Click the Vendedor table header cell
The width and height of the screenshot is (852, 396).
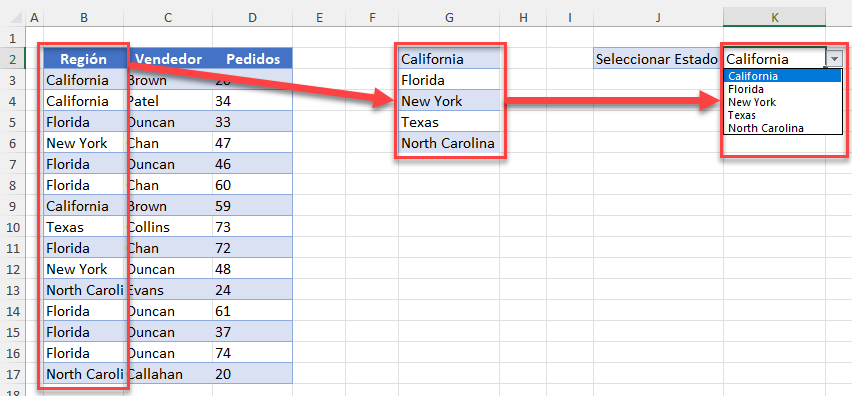click(x=168, y=59)
